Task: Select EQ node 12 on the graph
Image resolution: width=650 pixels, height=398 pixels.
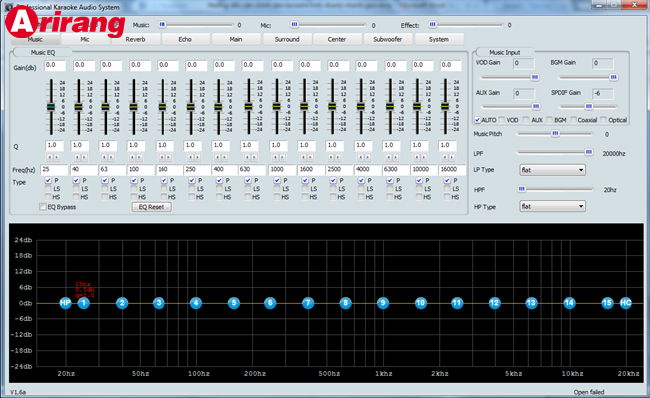Action: (x=494, y=303)
